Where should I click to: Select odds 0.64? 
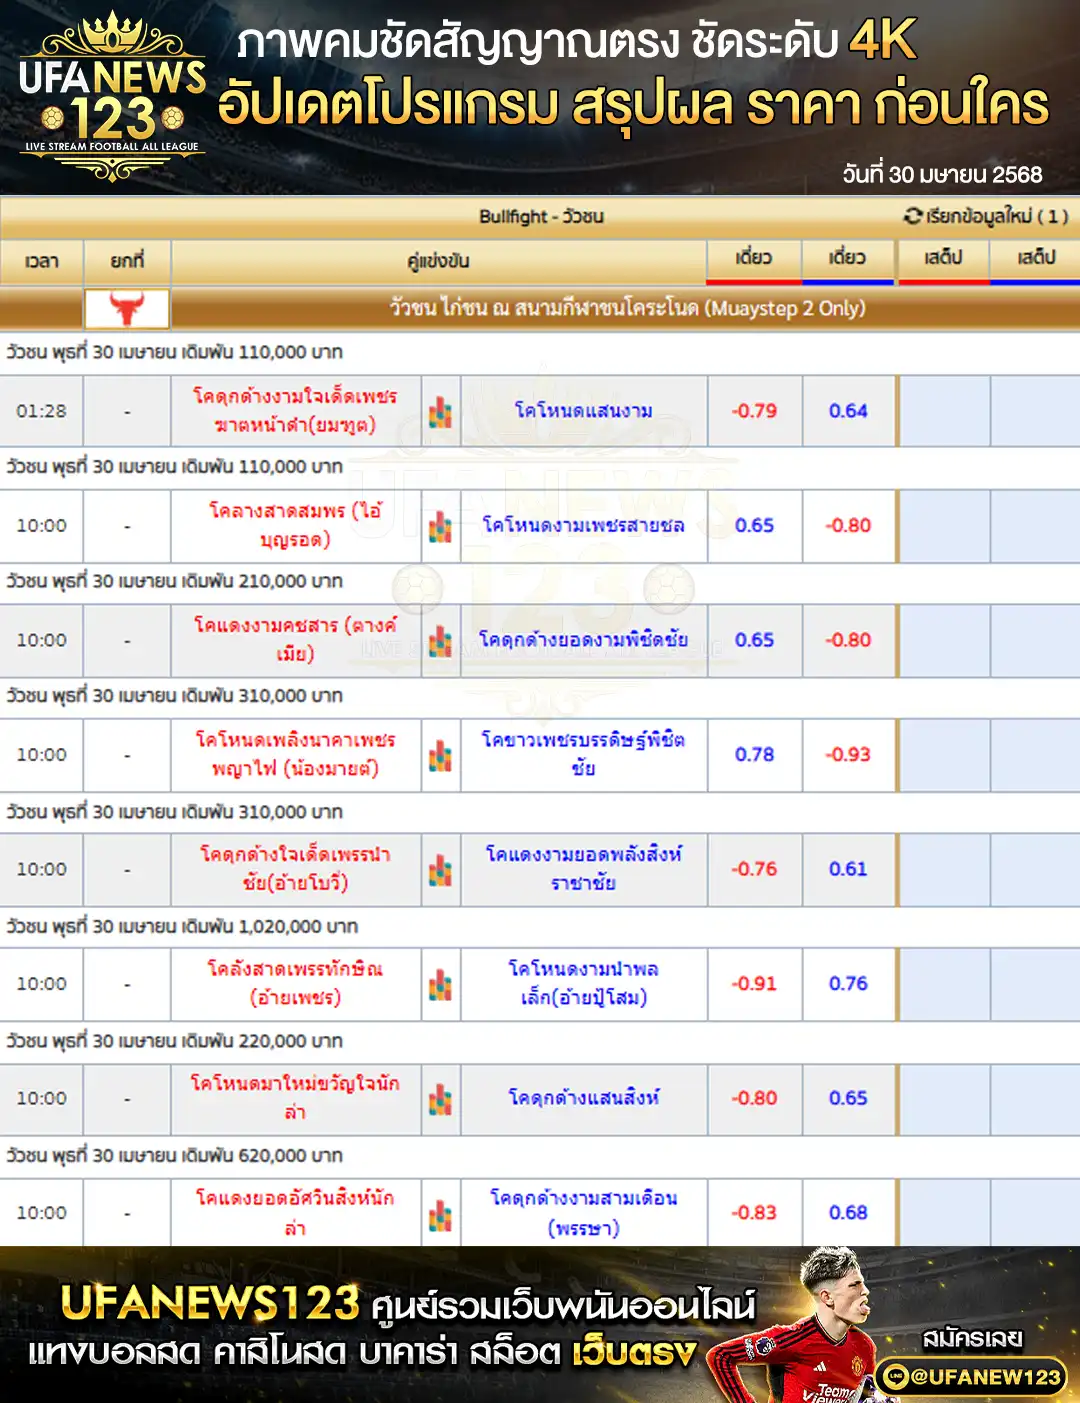(x=848, y=411)
